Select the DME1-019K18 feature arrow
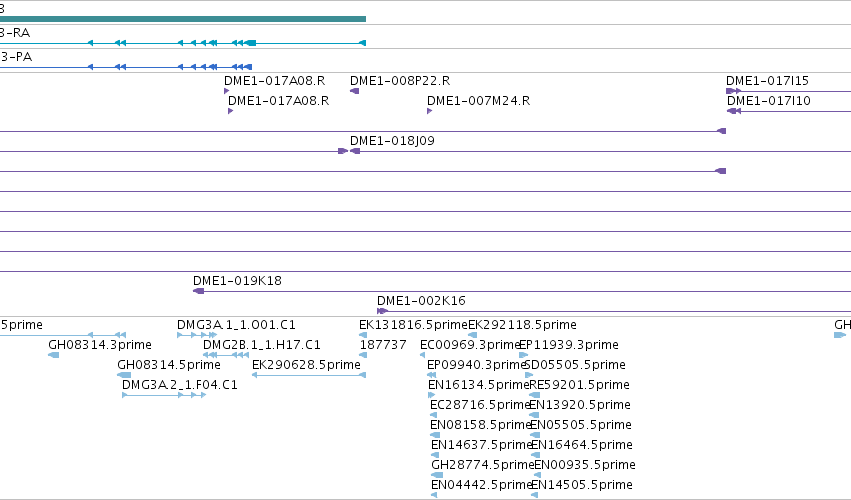The width and height of the screenshot is (851, 500). click(199, 292)
